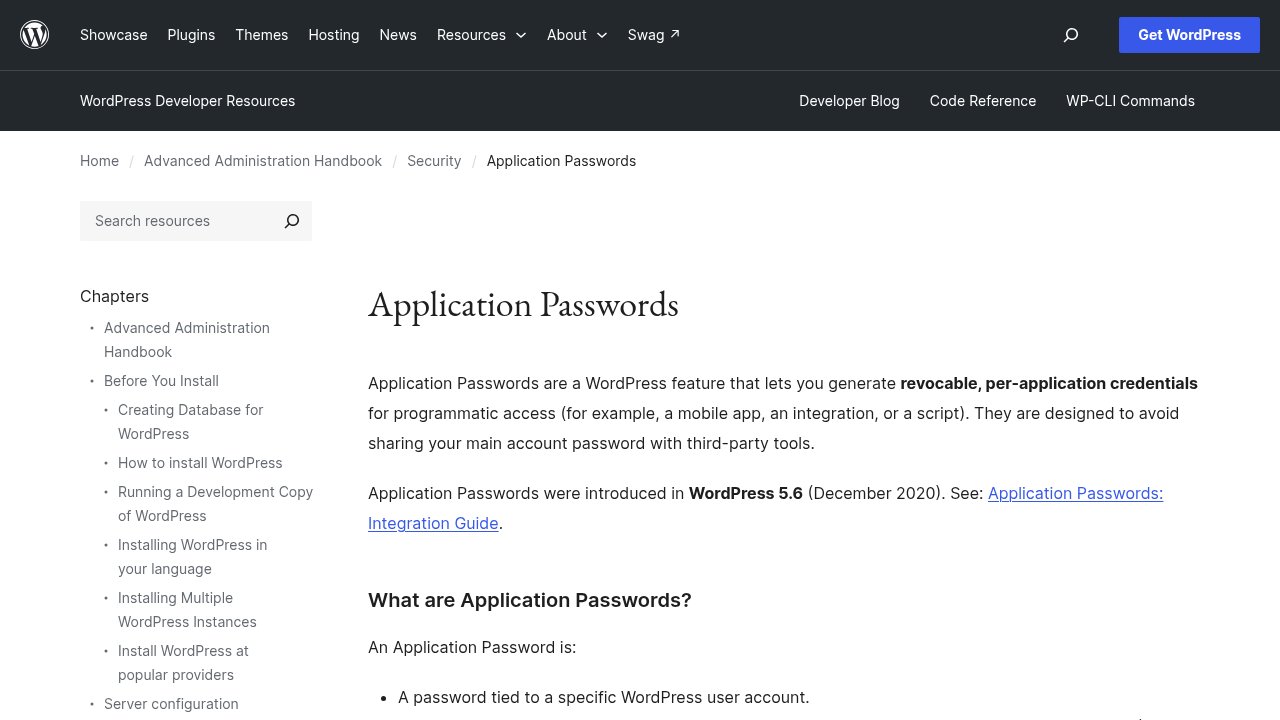The image size is (1280, 720).
Task: Expand the About dropdown menu
Action: [577, 35]
